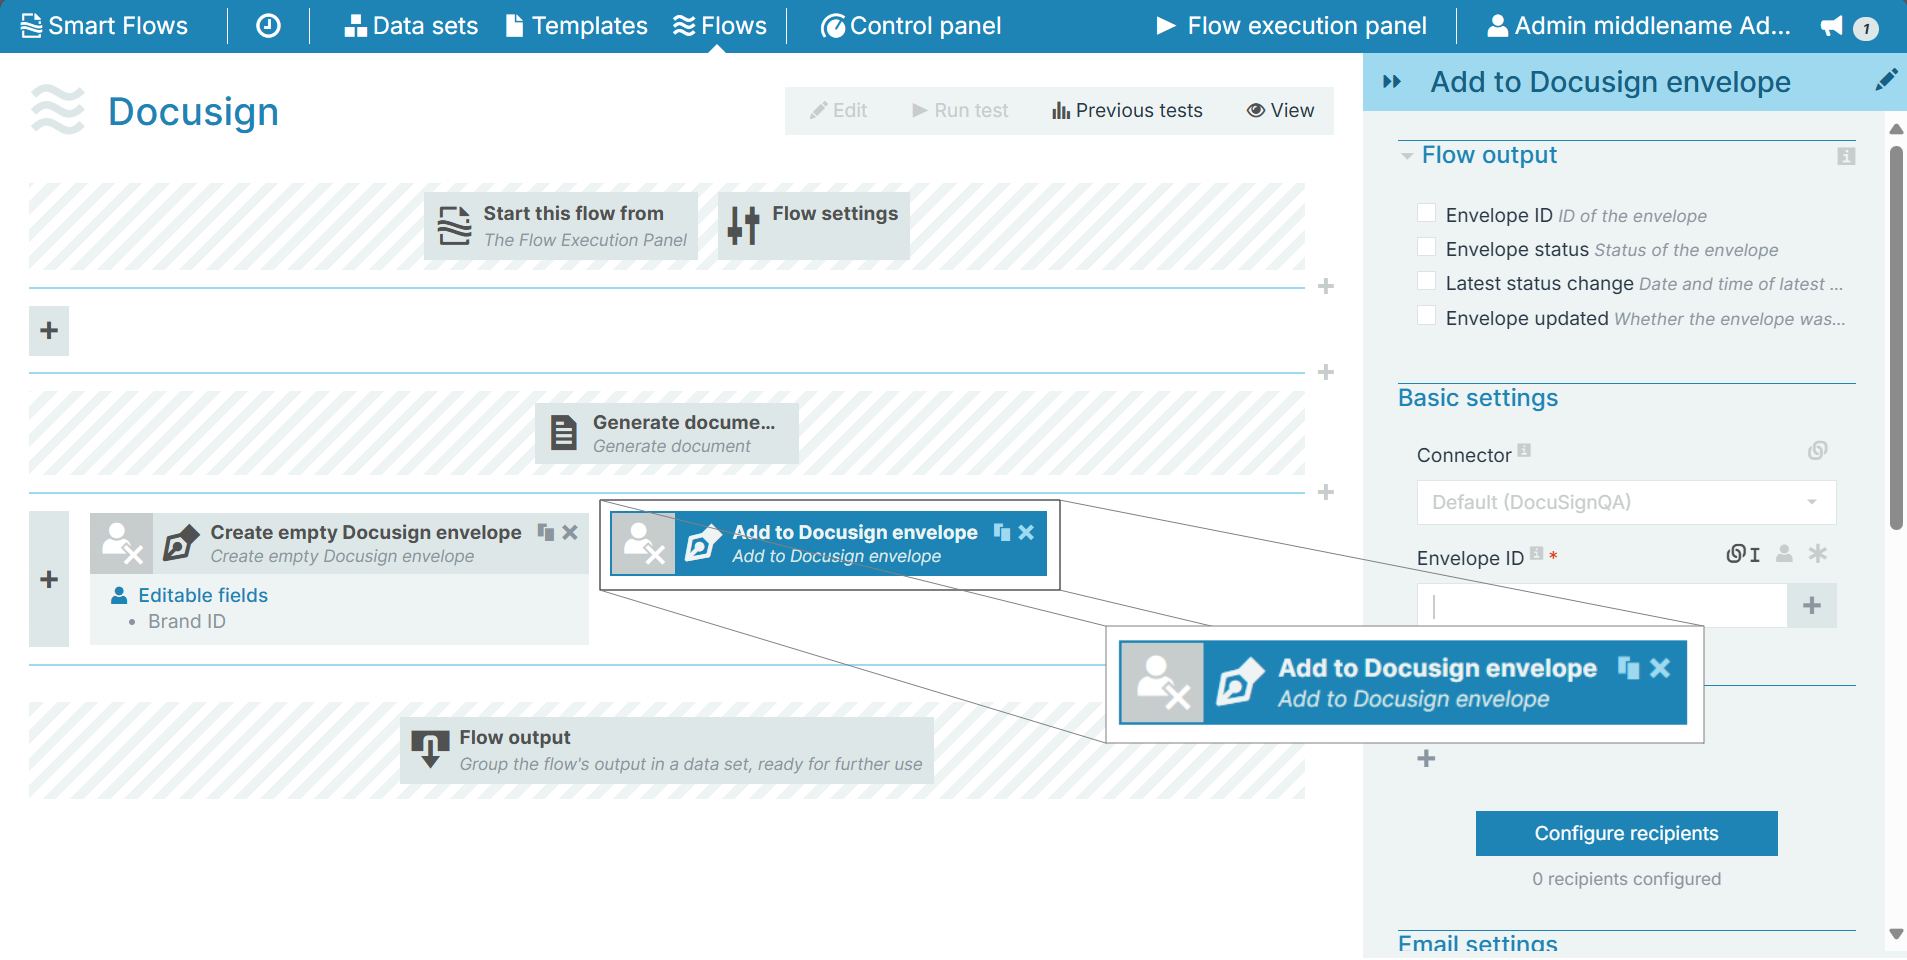1907x960 pixels.
Task: Click the plus button beside the Envelope ID field
Action: (1811, 606)
